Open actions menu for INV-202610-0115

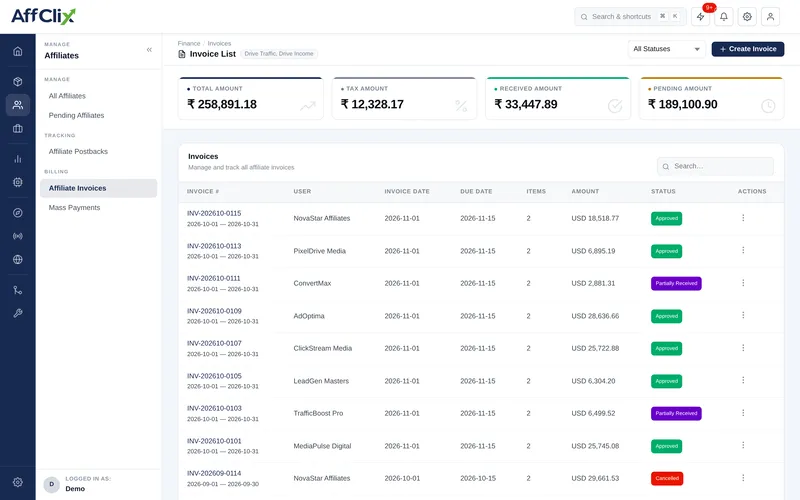[743, 218]
